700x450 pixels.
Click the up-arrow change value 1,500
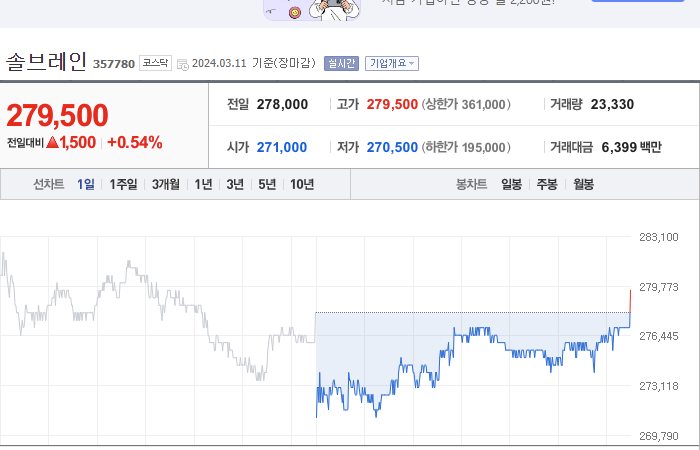(71, 143)
